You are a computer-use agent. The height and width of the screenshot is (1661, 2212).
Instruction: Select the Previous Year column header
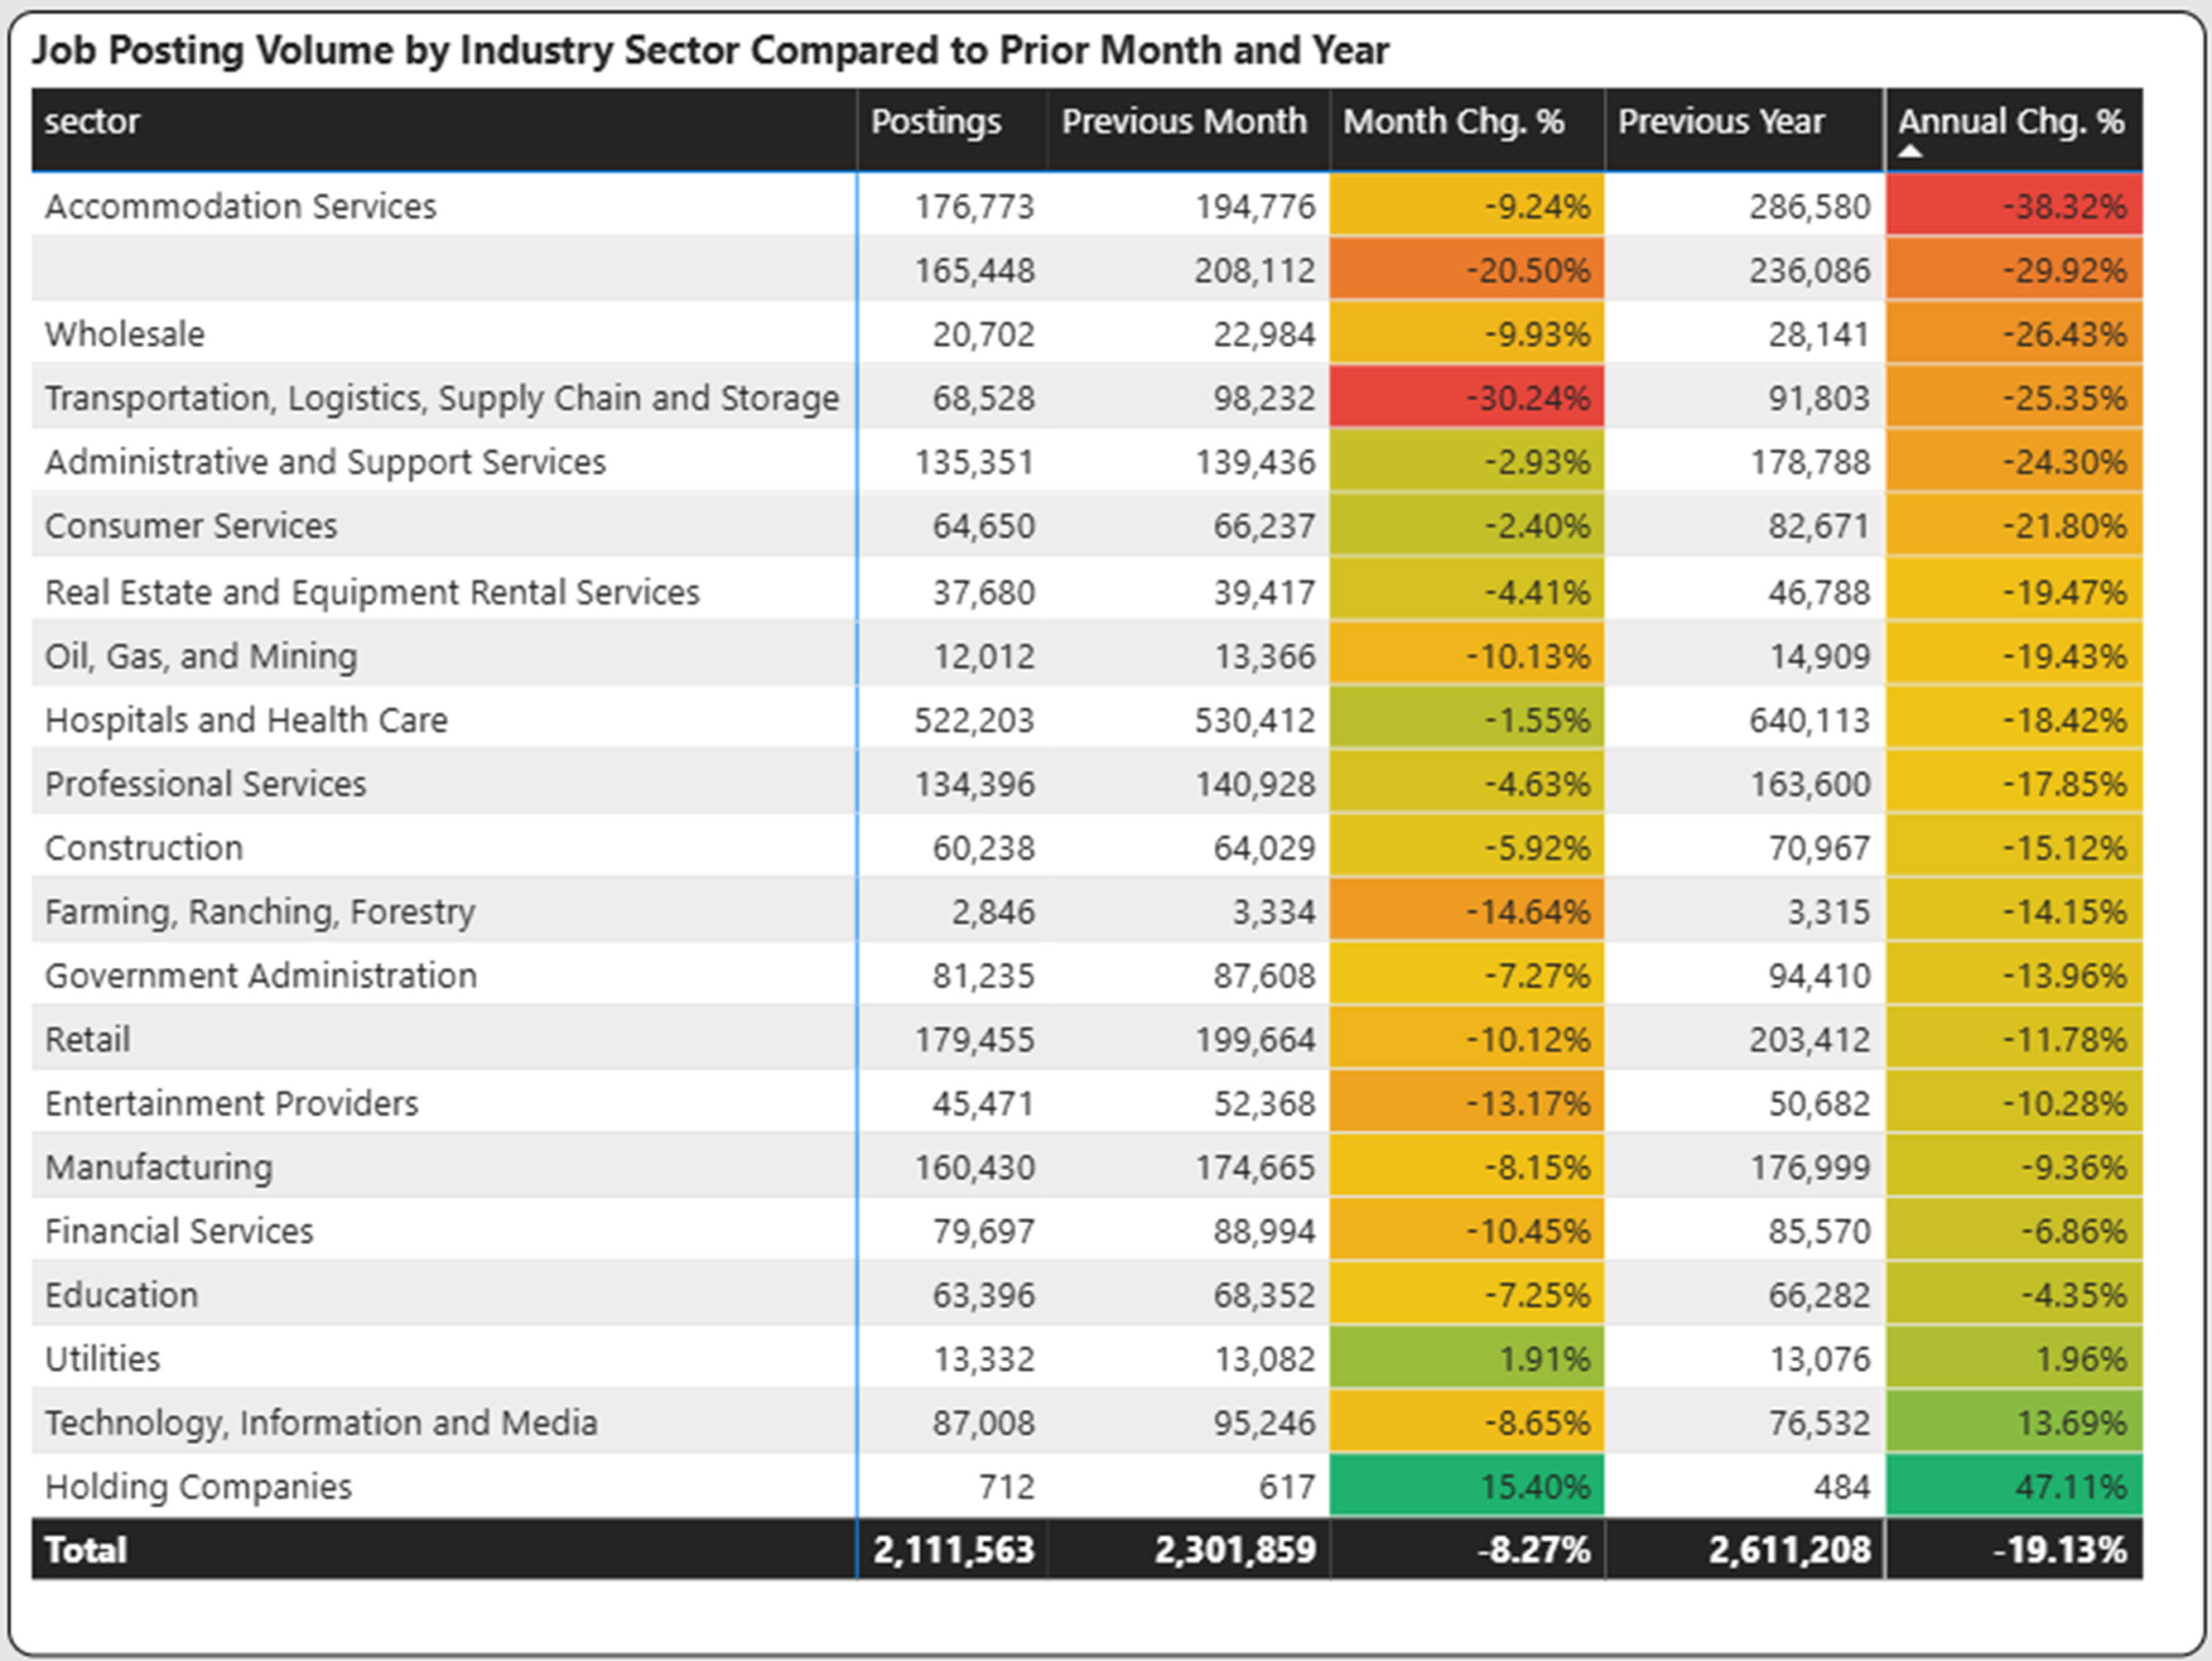pyautogui.click(x=1721, y=122)
